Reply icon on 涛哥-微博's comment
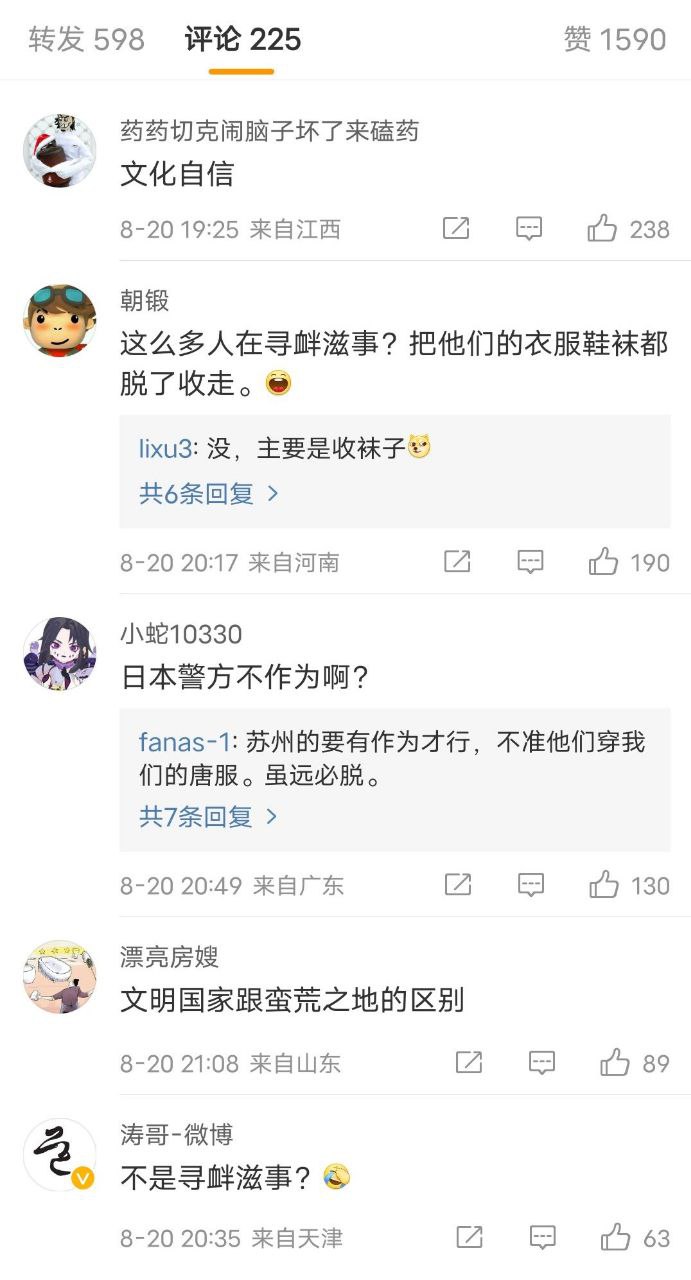This screenshot has width=691, height=1280. click(x=542, y=1238)
